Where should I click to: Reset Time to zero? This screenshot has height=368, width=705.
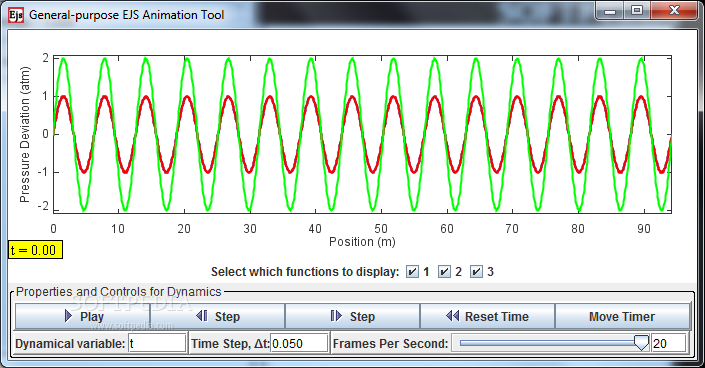click(x=487, y=316)
